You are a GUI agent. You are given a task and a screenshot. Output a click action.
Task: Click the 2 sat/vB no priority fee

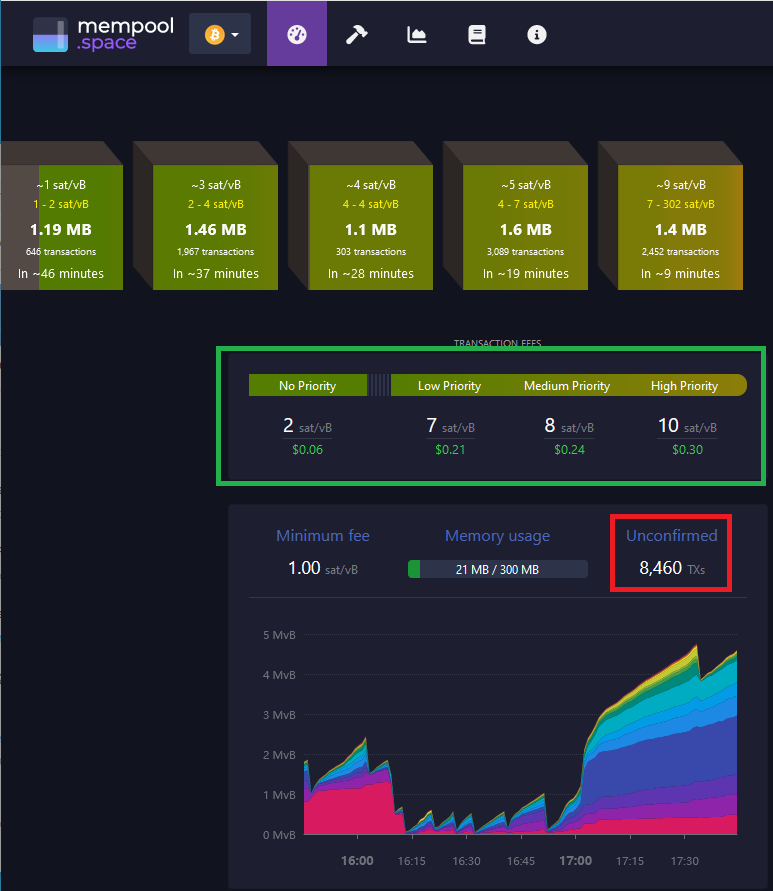307,426
